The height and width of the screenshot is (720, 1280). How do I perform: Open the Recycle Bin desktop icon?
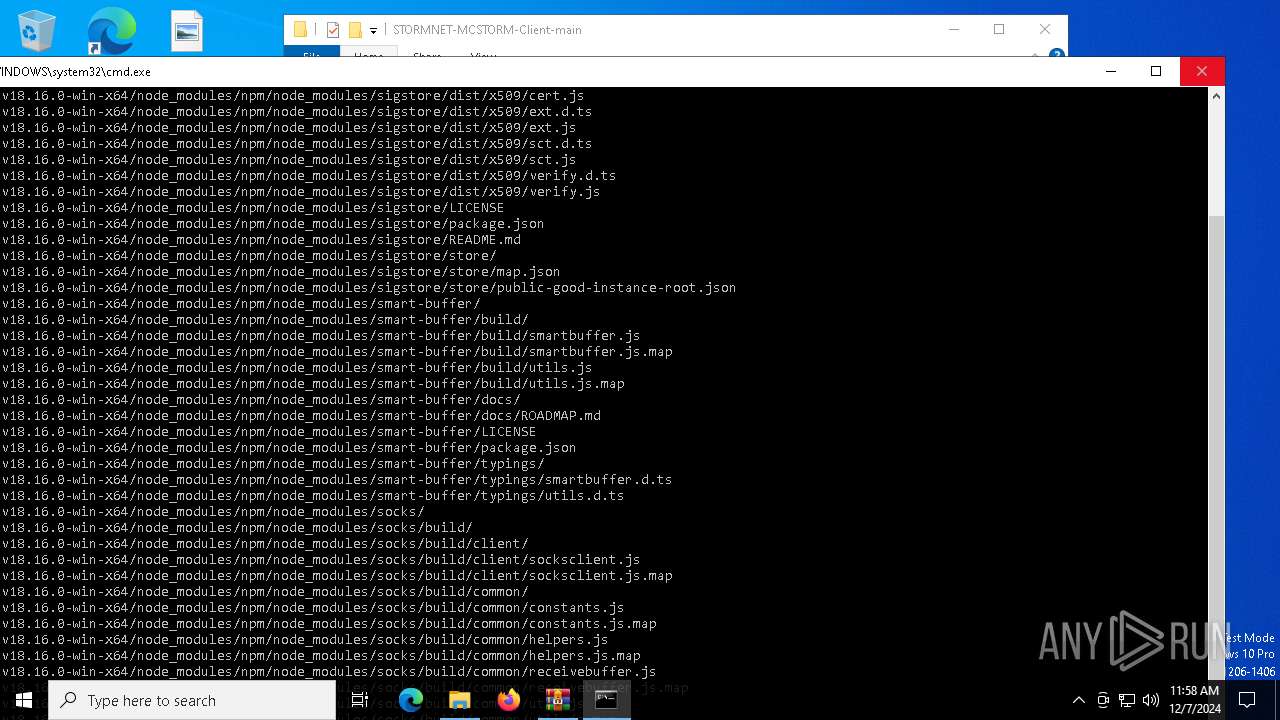[37, 31]
